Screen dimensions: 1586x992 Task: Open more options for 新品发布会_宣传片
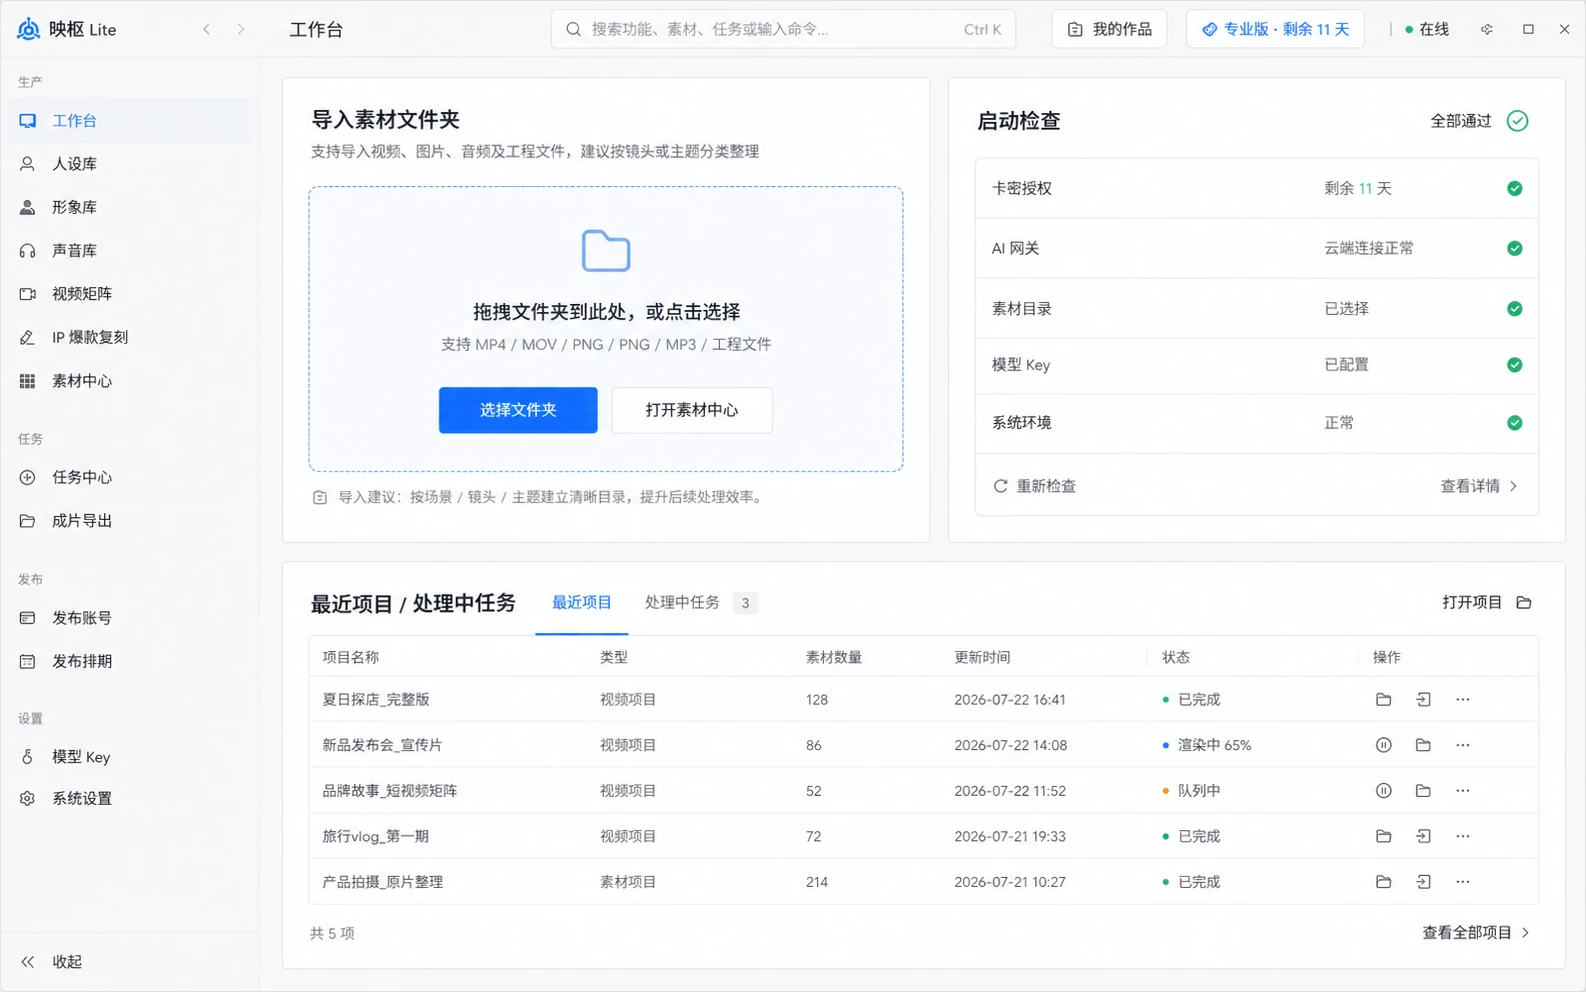(x=1463, y=745)
